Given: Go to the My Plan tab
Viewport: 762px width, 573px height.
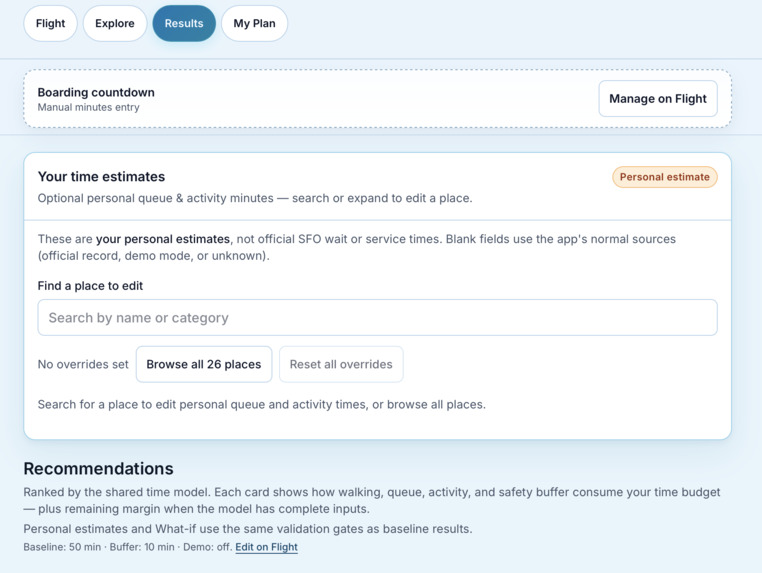Looking at the screenshot, I should tap(254, 23).
